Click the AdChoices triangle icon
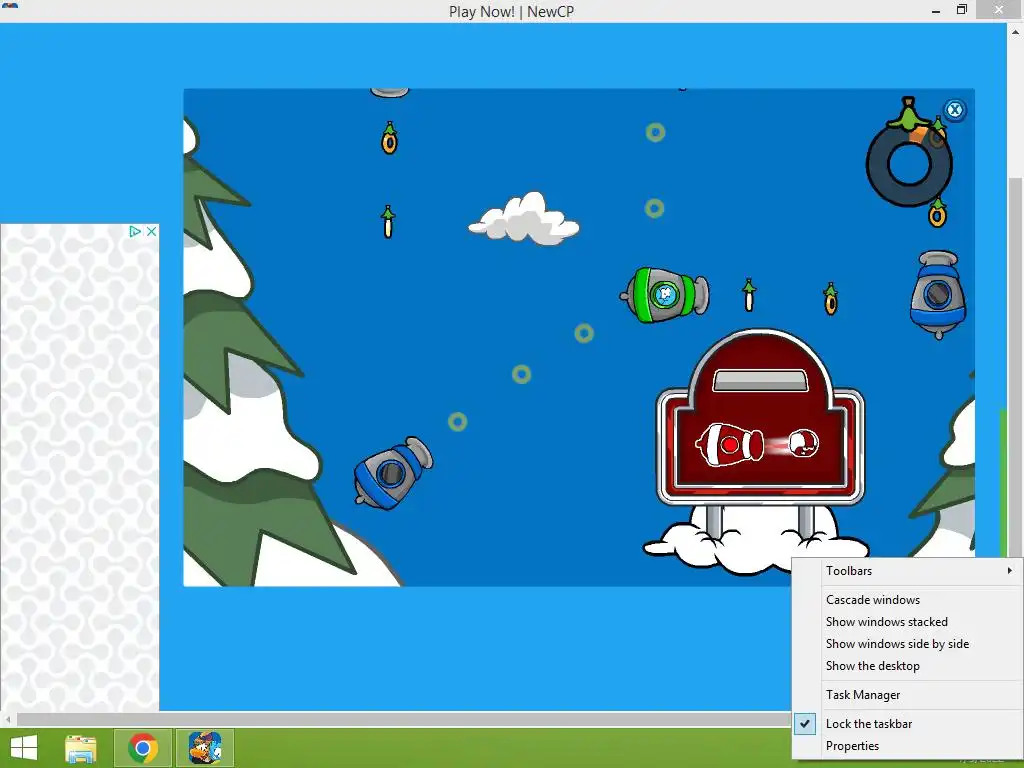 [135, 231]
